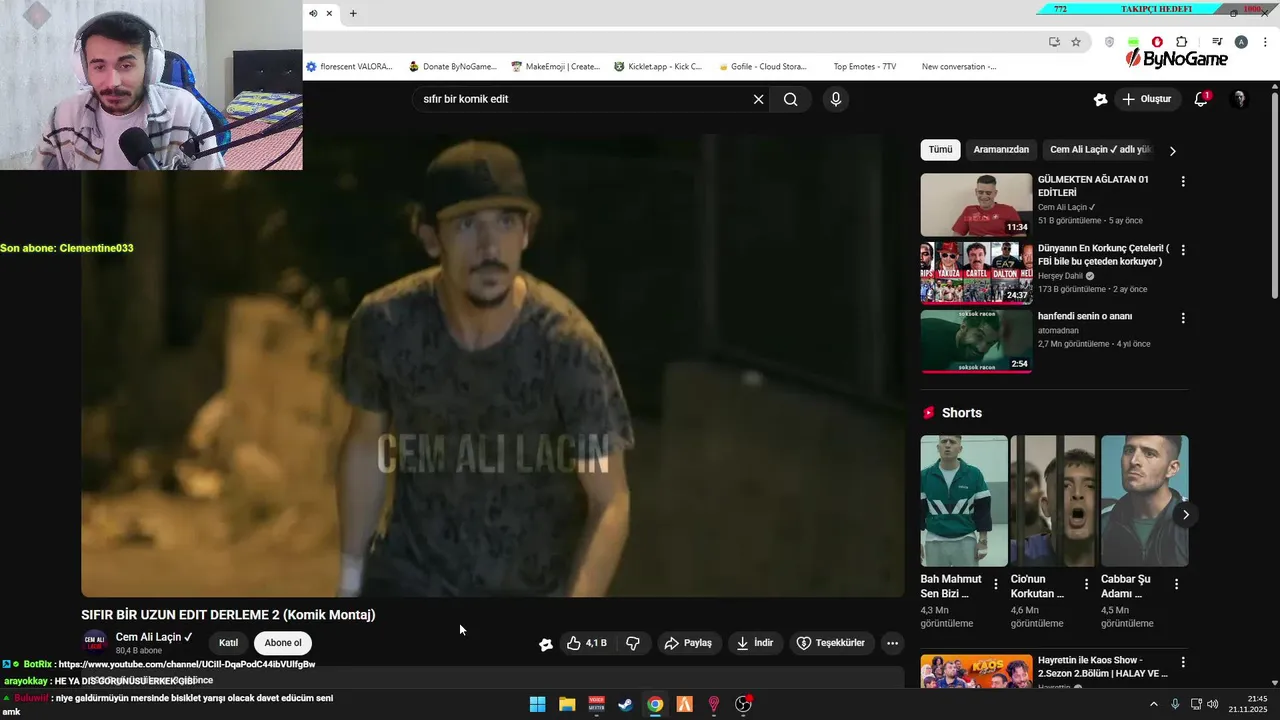Open more actions under the video
The width and height of the screenshot is (1280, 720).
click(x=893, y=643)
